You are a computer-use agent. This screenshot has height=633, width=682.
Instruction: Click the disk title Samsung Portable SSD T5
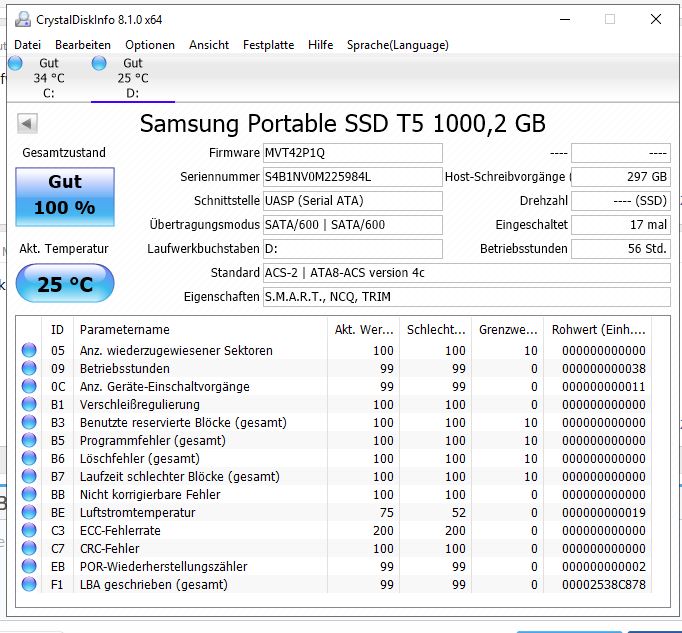pyautogui.click(x=342, y=124)
